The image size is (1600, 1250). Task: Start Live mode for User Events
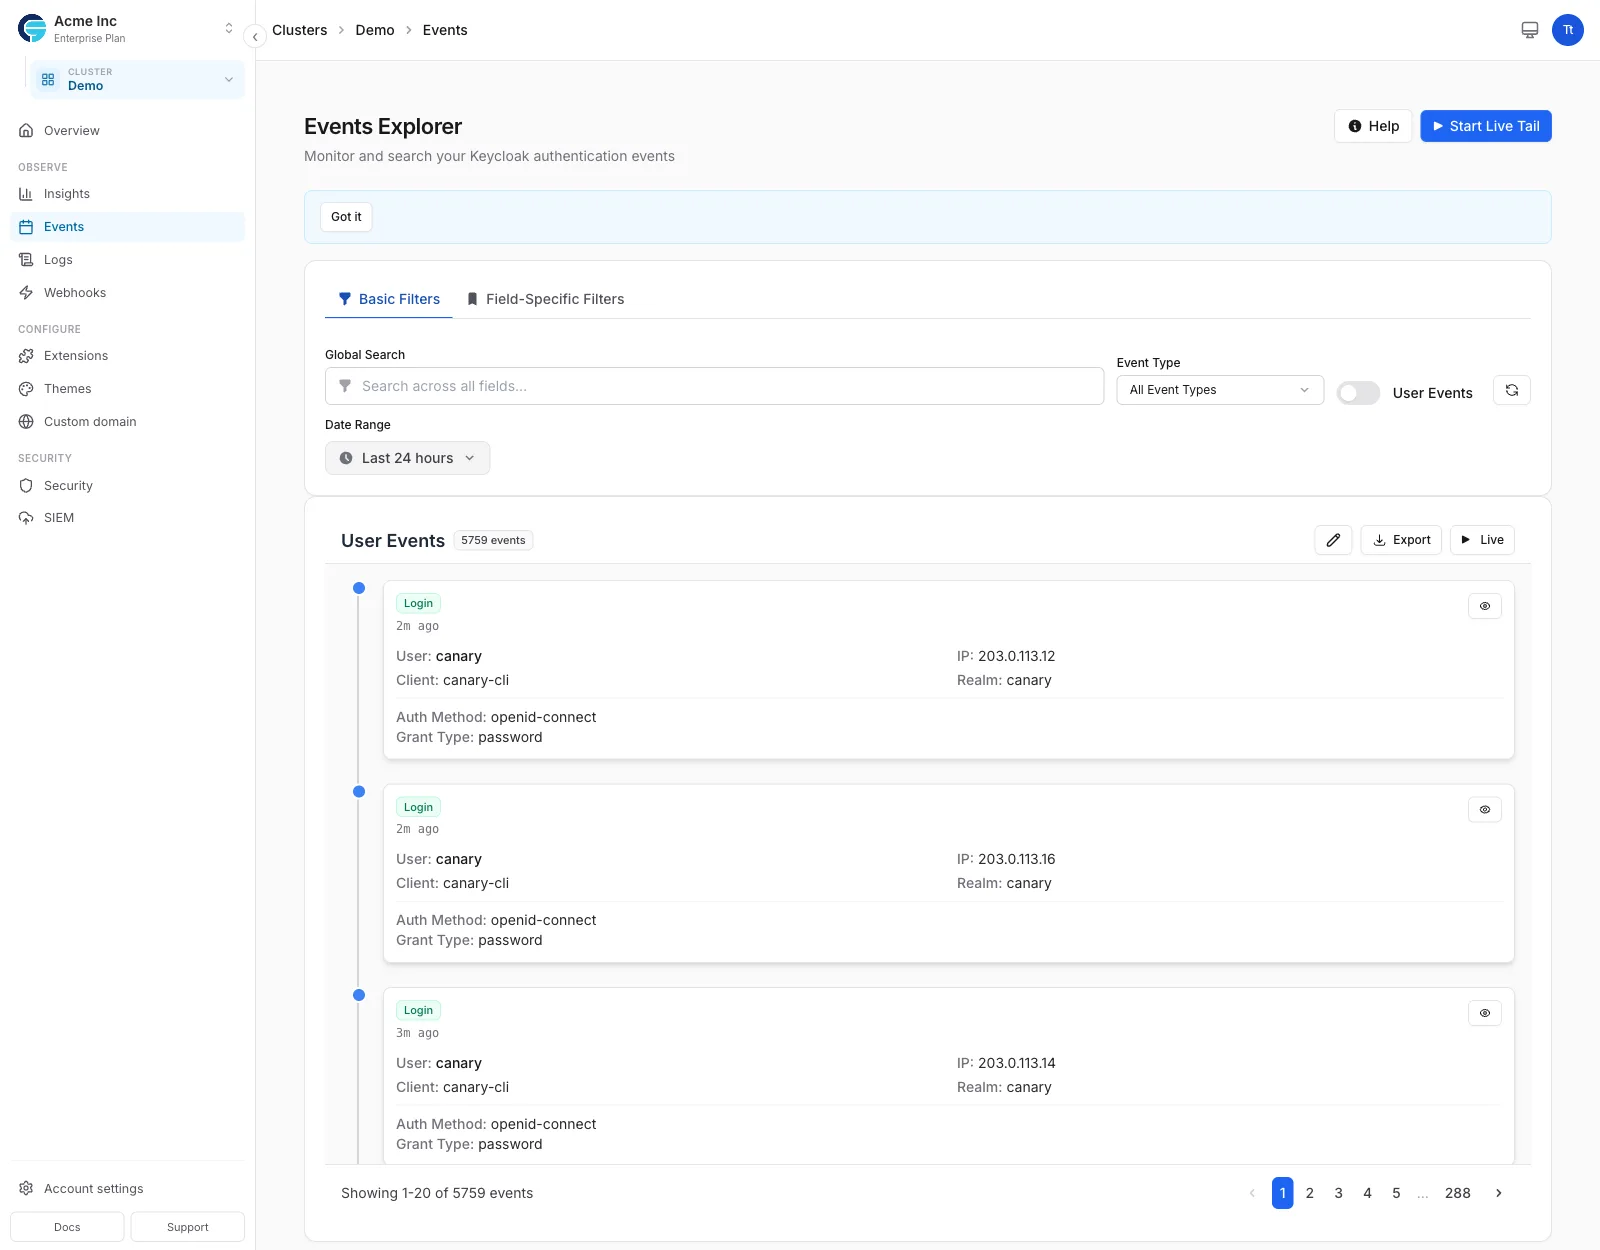(x=1482, y=540)
